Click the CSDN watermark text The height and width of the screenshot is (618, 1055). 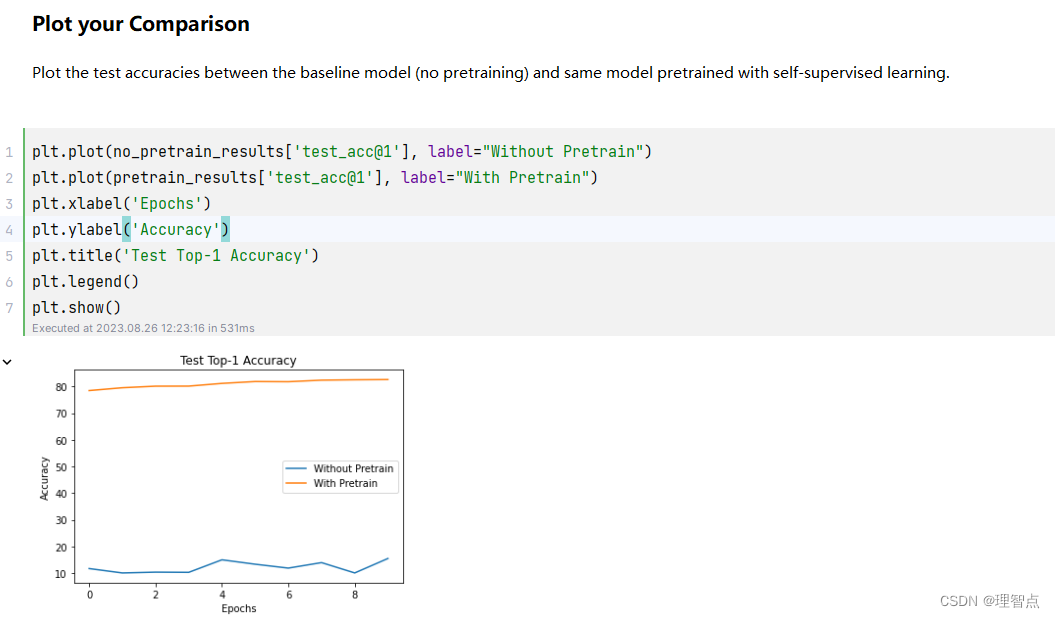point(990,601)
